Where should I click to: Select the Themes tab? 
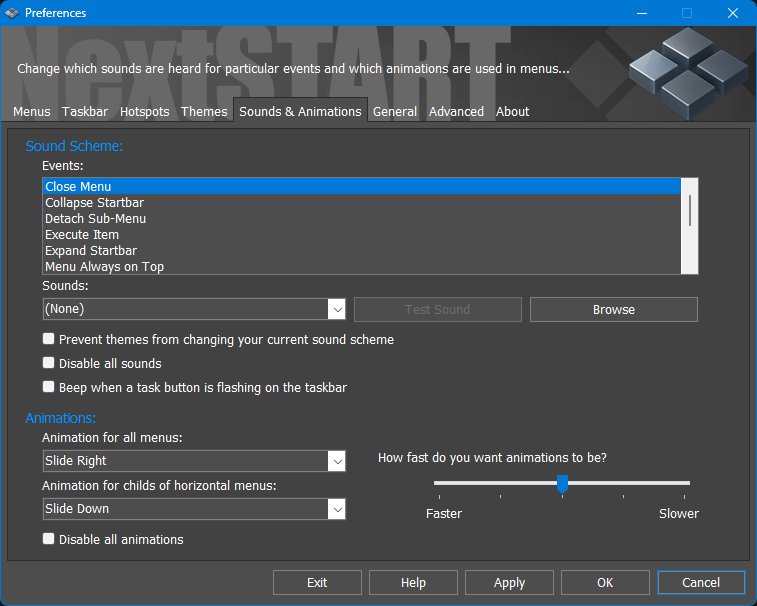(x=204, y=112)
